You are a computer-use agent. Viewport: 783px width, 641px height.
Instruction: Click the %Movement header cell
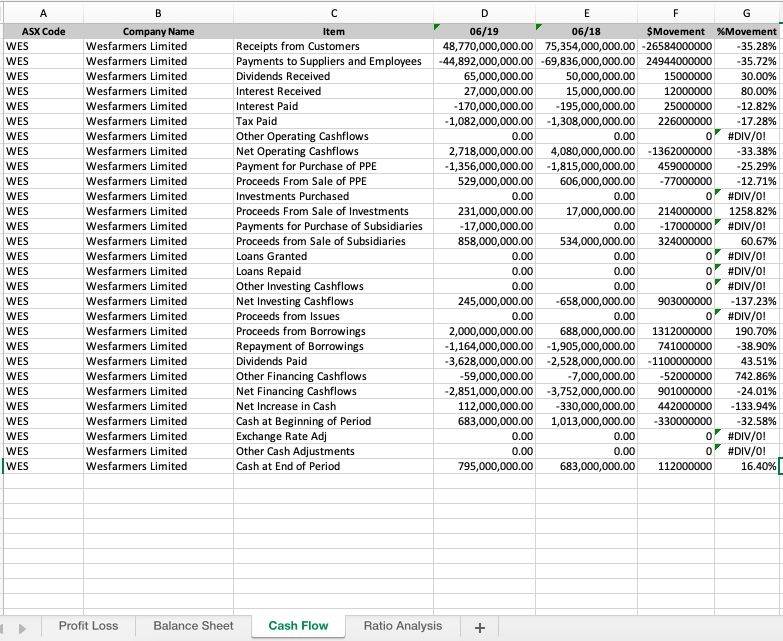click(747, 31)
